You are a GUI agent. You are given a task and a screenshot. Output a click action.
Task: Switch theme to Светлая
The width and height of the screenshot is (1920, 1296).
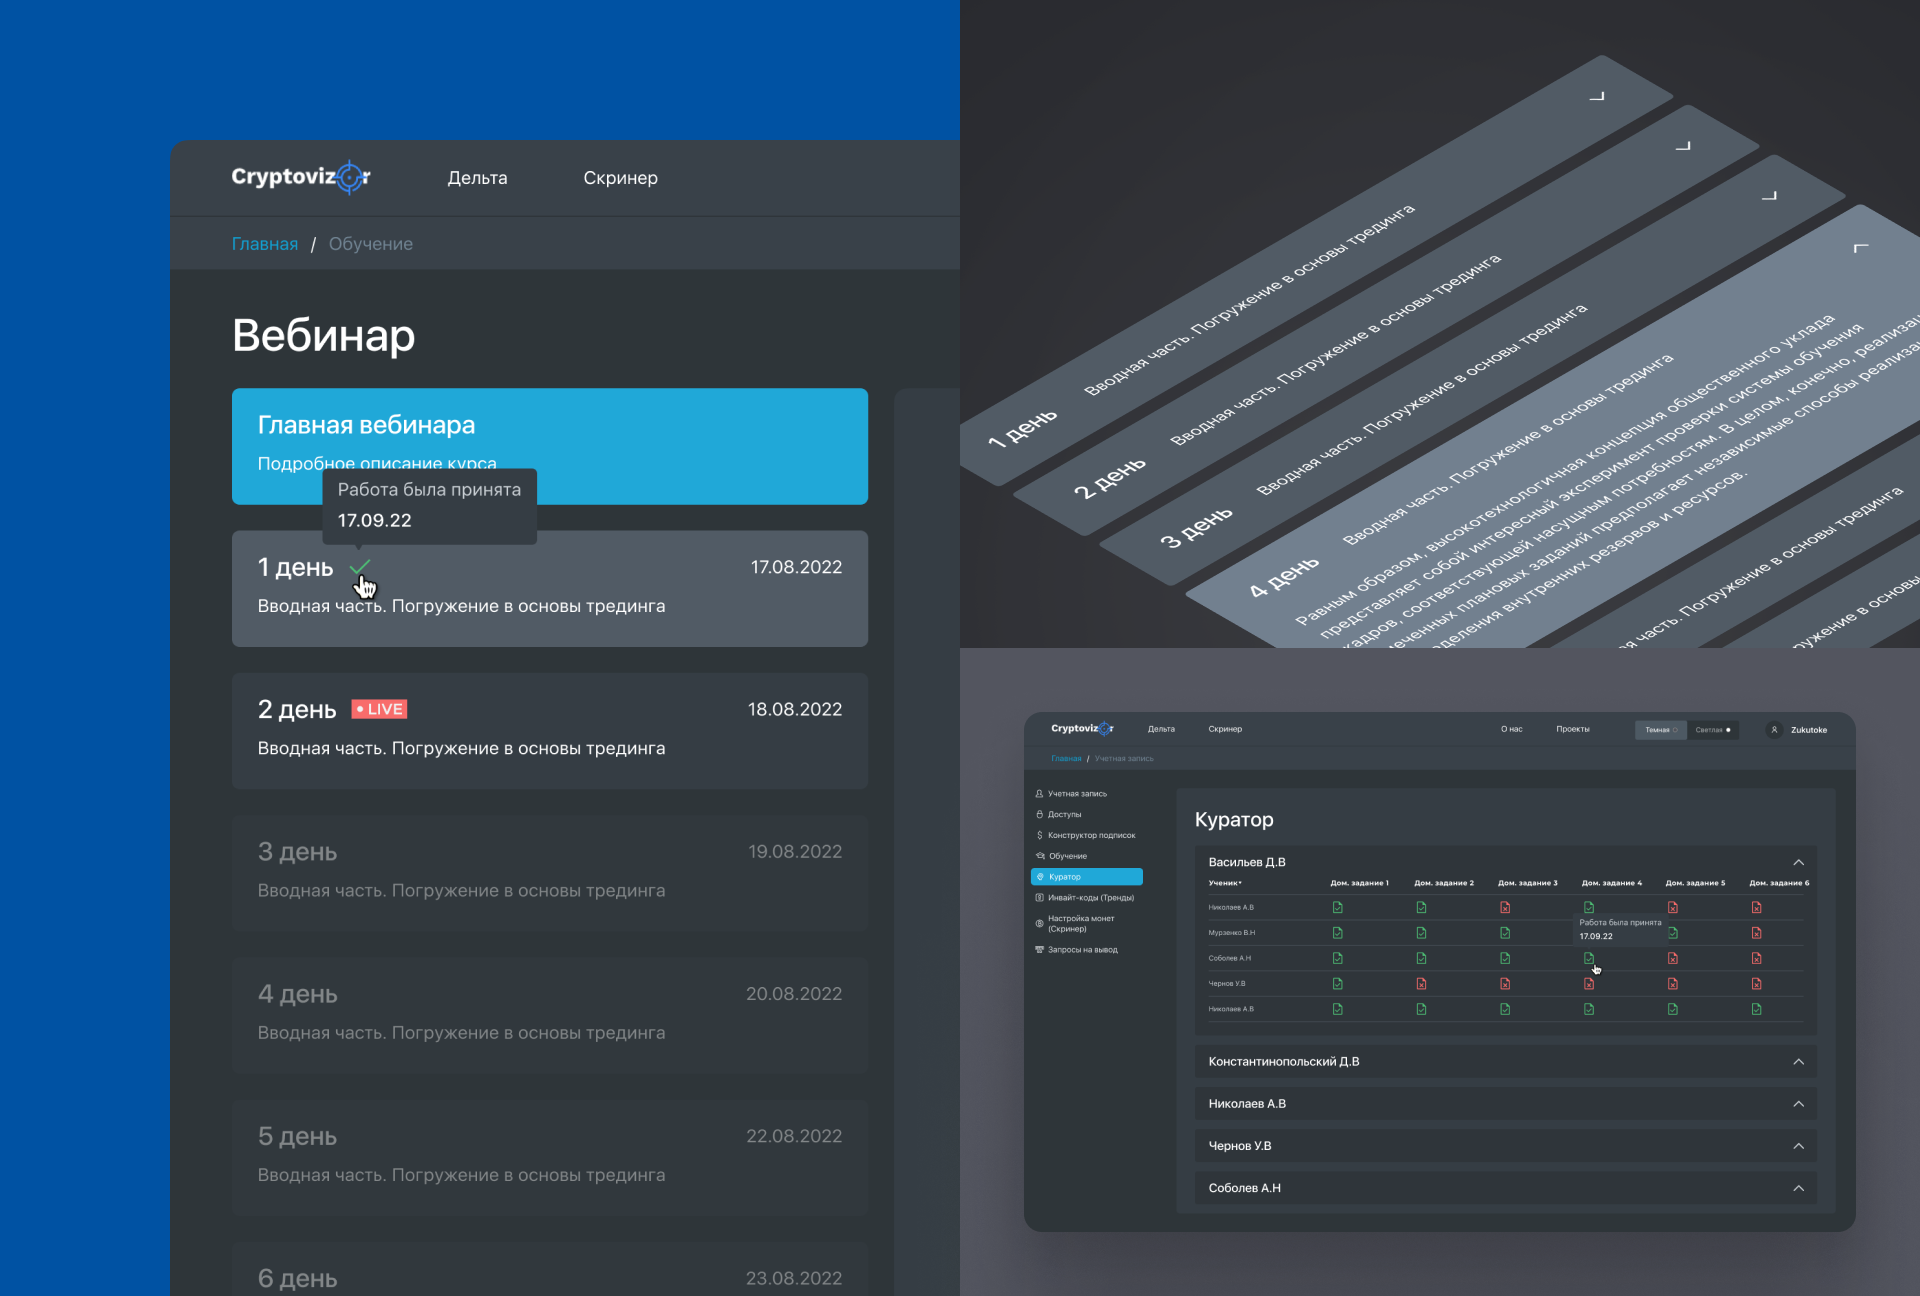(x=1712, y=729)
